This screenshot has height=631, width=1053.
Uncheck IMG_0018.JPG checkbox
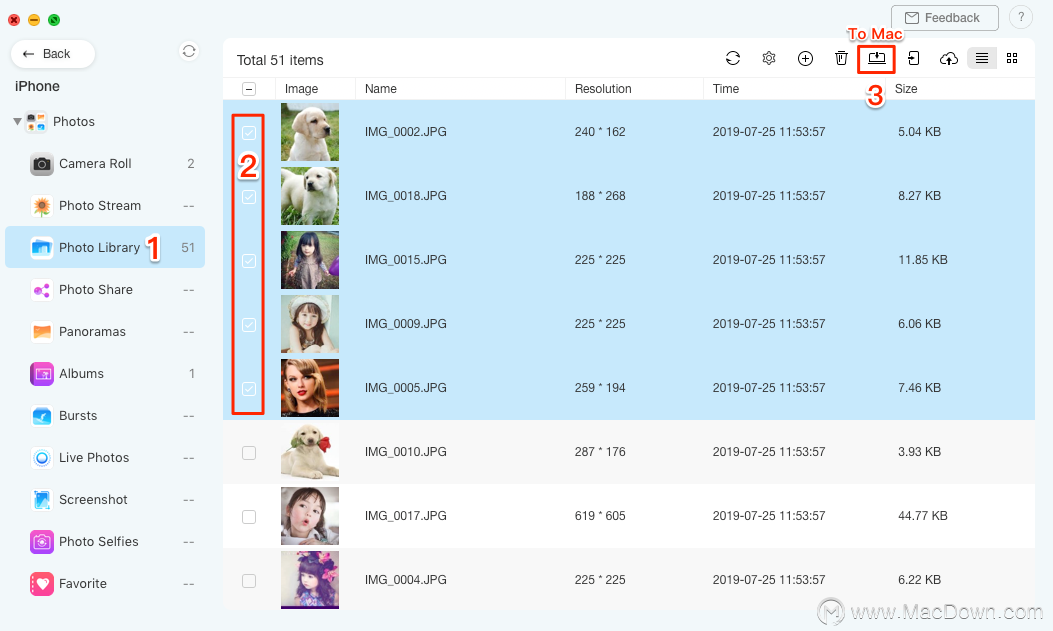(248, 197)
